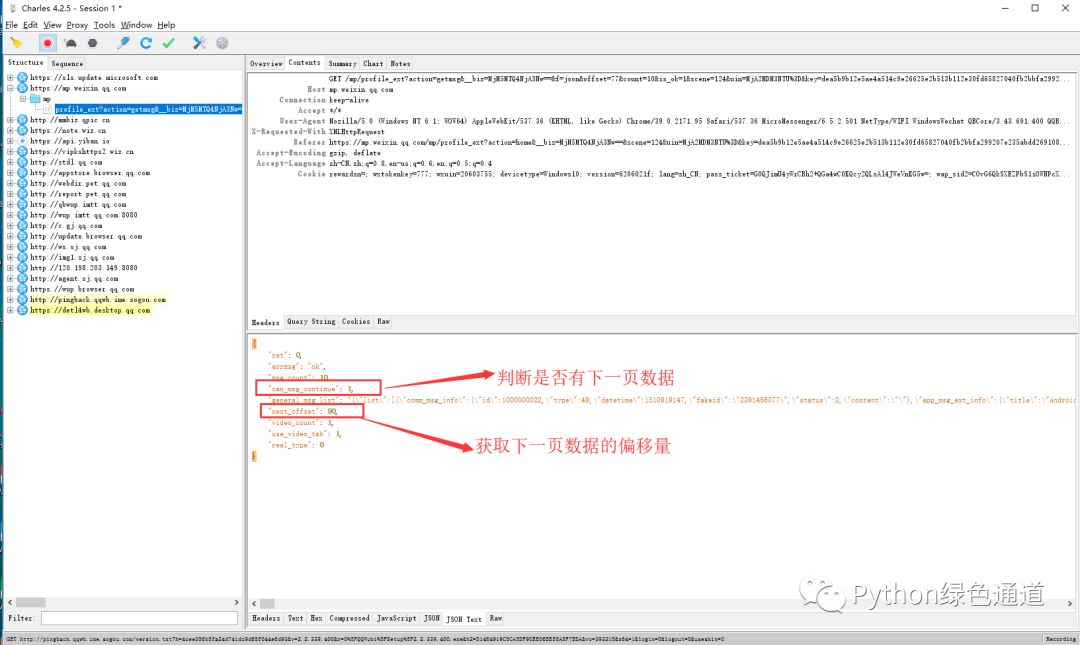Select host http://c.gj.qq.com

click(x=66, y=225)
